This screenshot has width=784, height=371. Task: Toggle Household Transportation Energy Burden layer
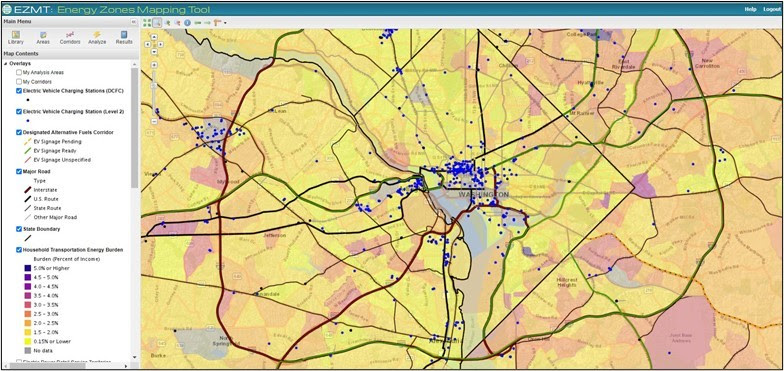[x=19, y=250]
